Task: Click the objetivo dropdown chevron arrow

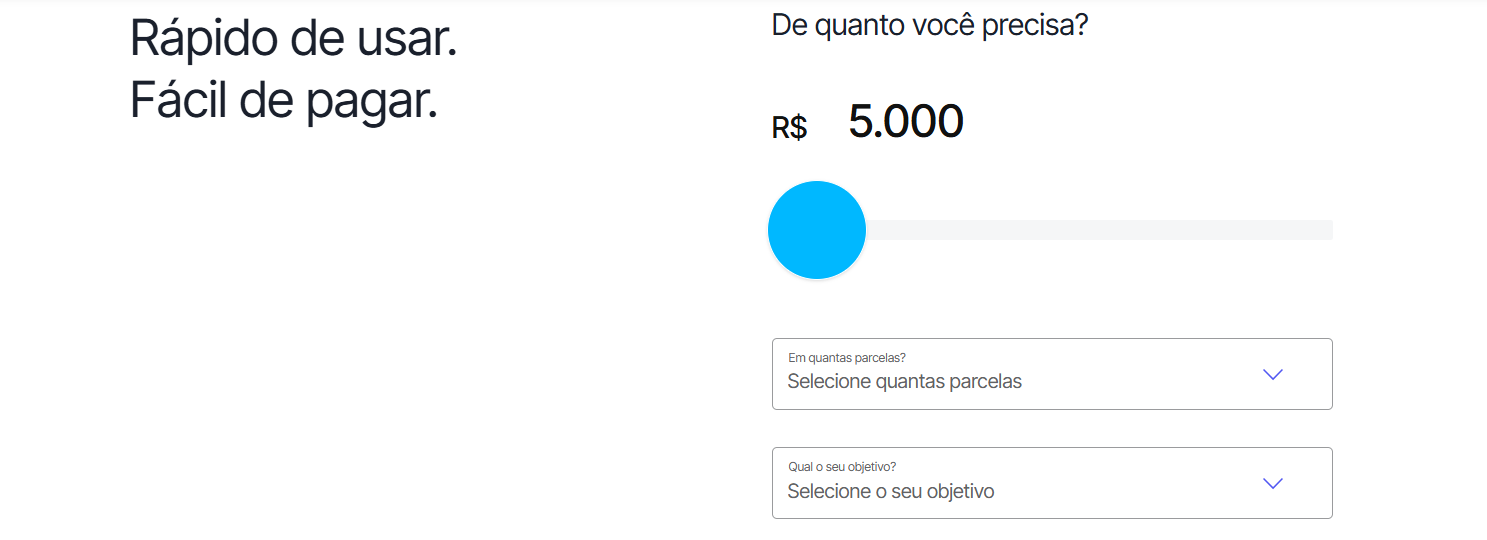Action: pyautogui.click(x=1272, y=483)
